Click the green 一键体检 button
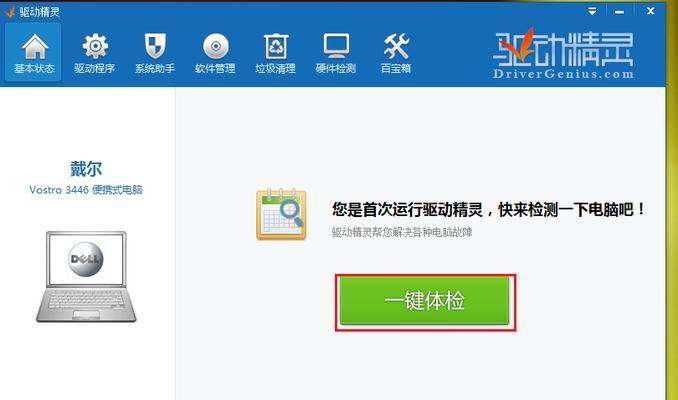 tap(425, 301)
